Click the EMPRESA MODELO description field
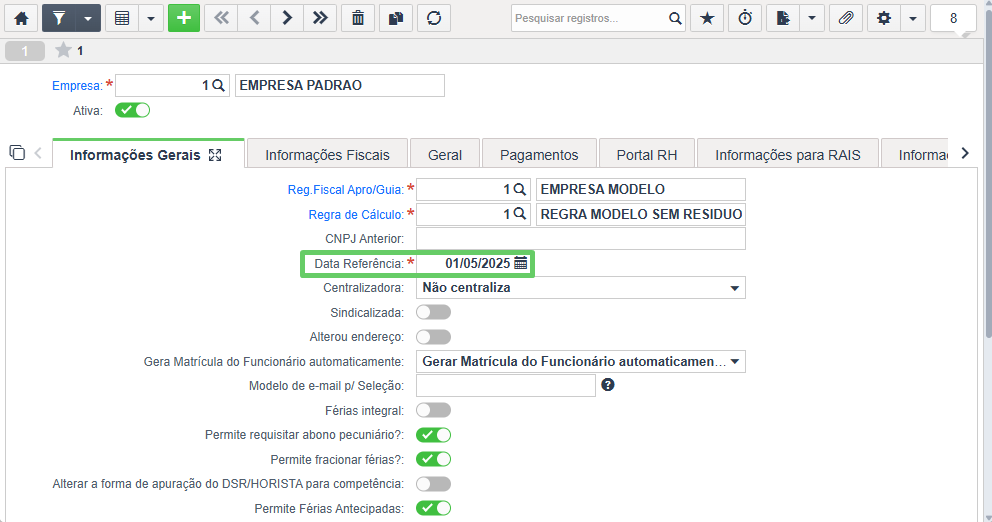 (641, 189)
